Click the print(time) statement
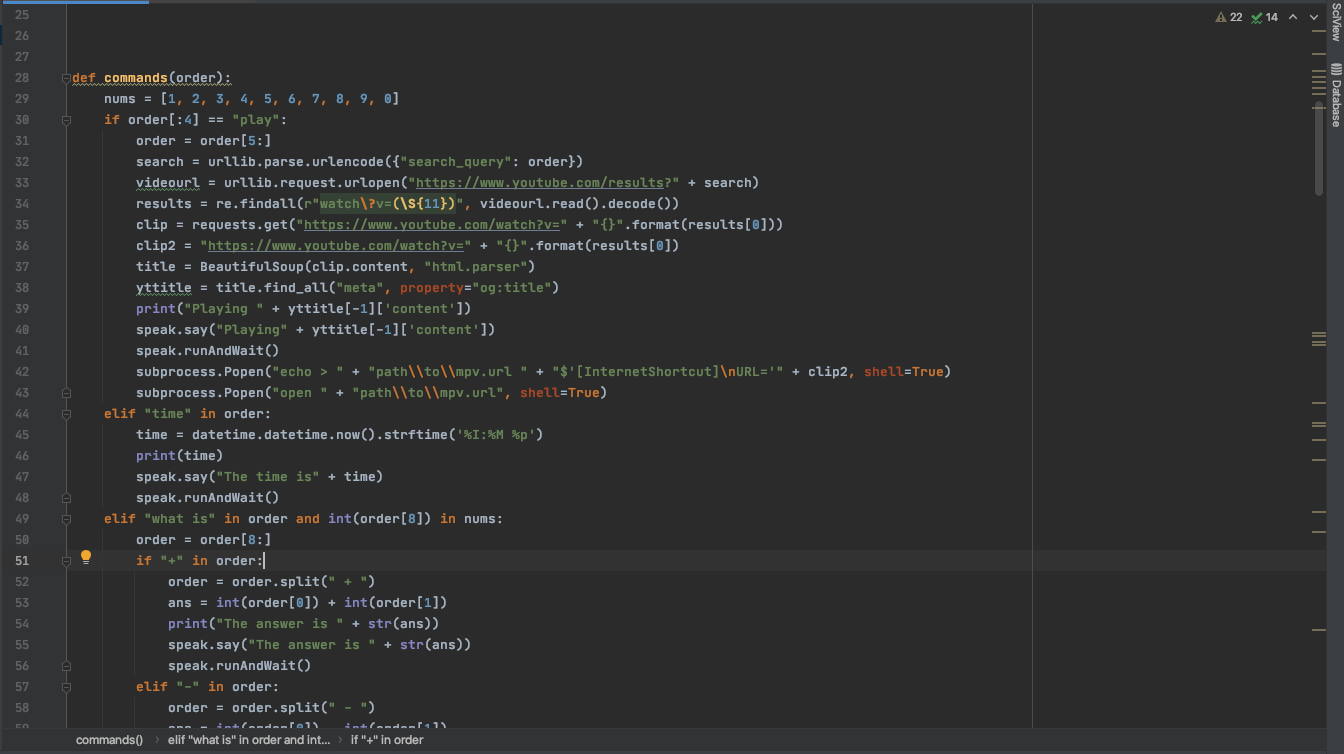Screen dimensions: 1344x754 click(180, 456)
